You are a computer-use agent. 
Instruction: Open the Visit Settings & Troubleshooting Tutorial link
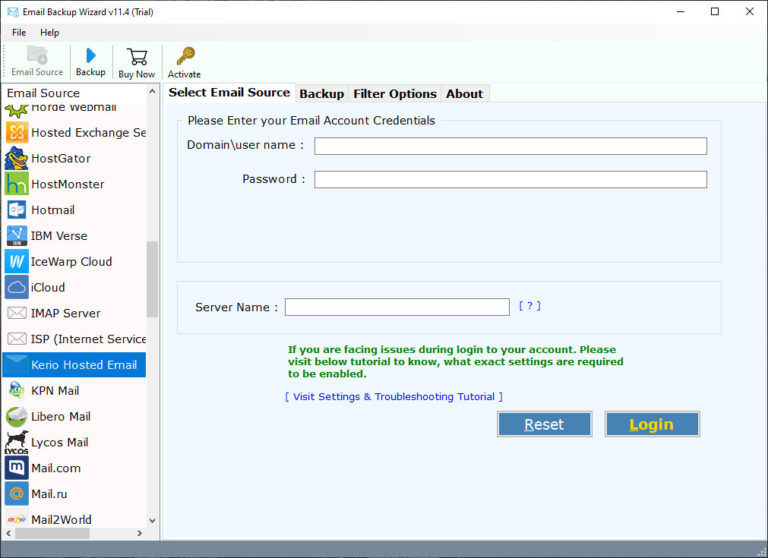[x=394, y=396]
